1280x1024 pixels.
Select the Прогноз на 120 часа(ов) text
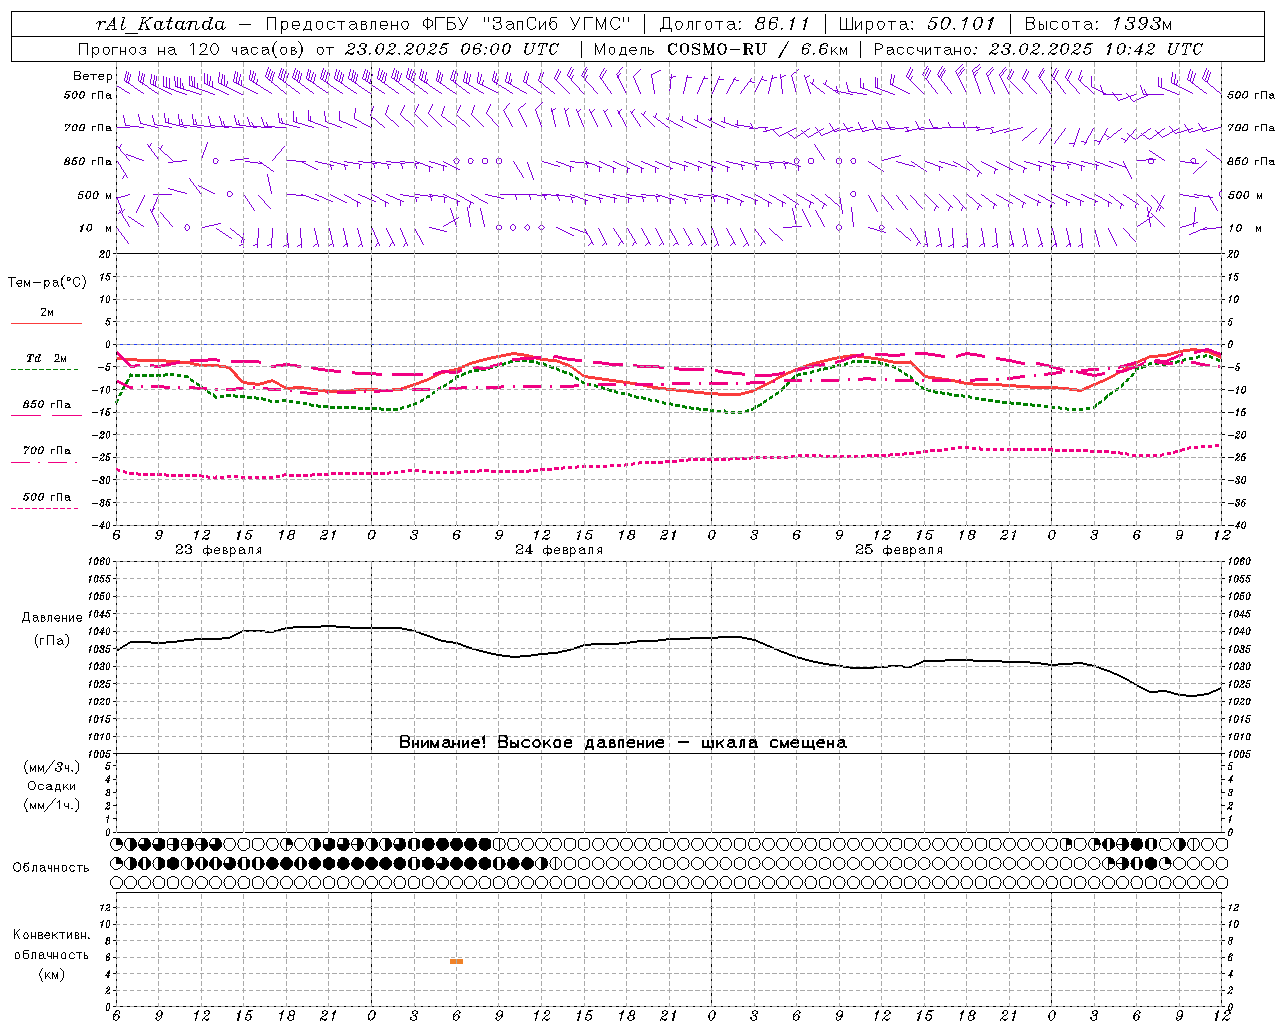[x=193, y=49]
